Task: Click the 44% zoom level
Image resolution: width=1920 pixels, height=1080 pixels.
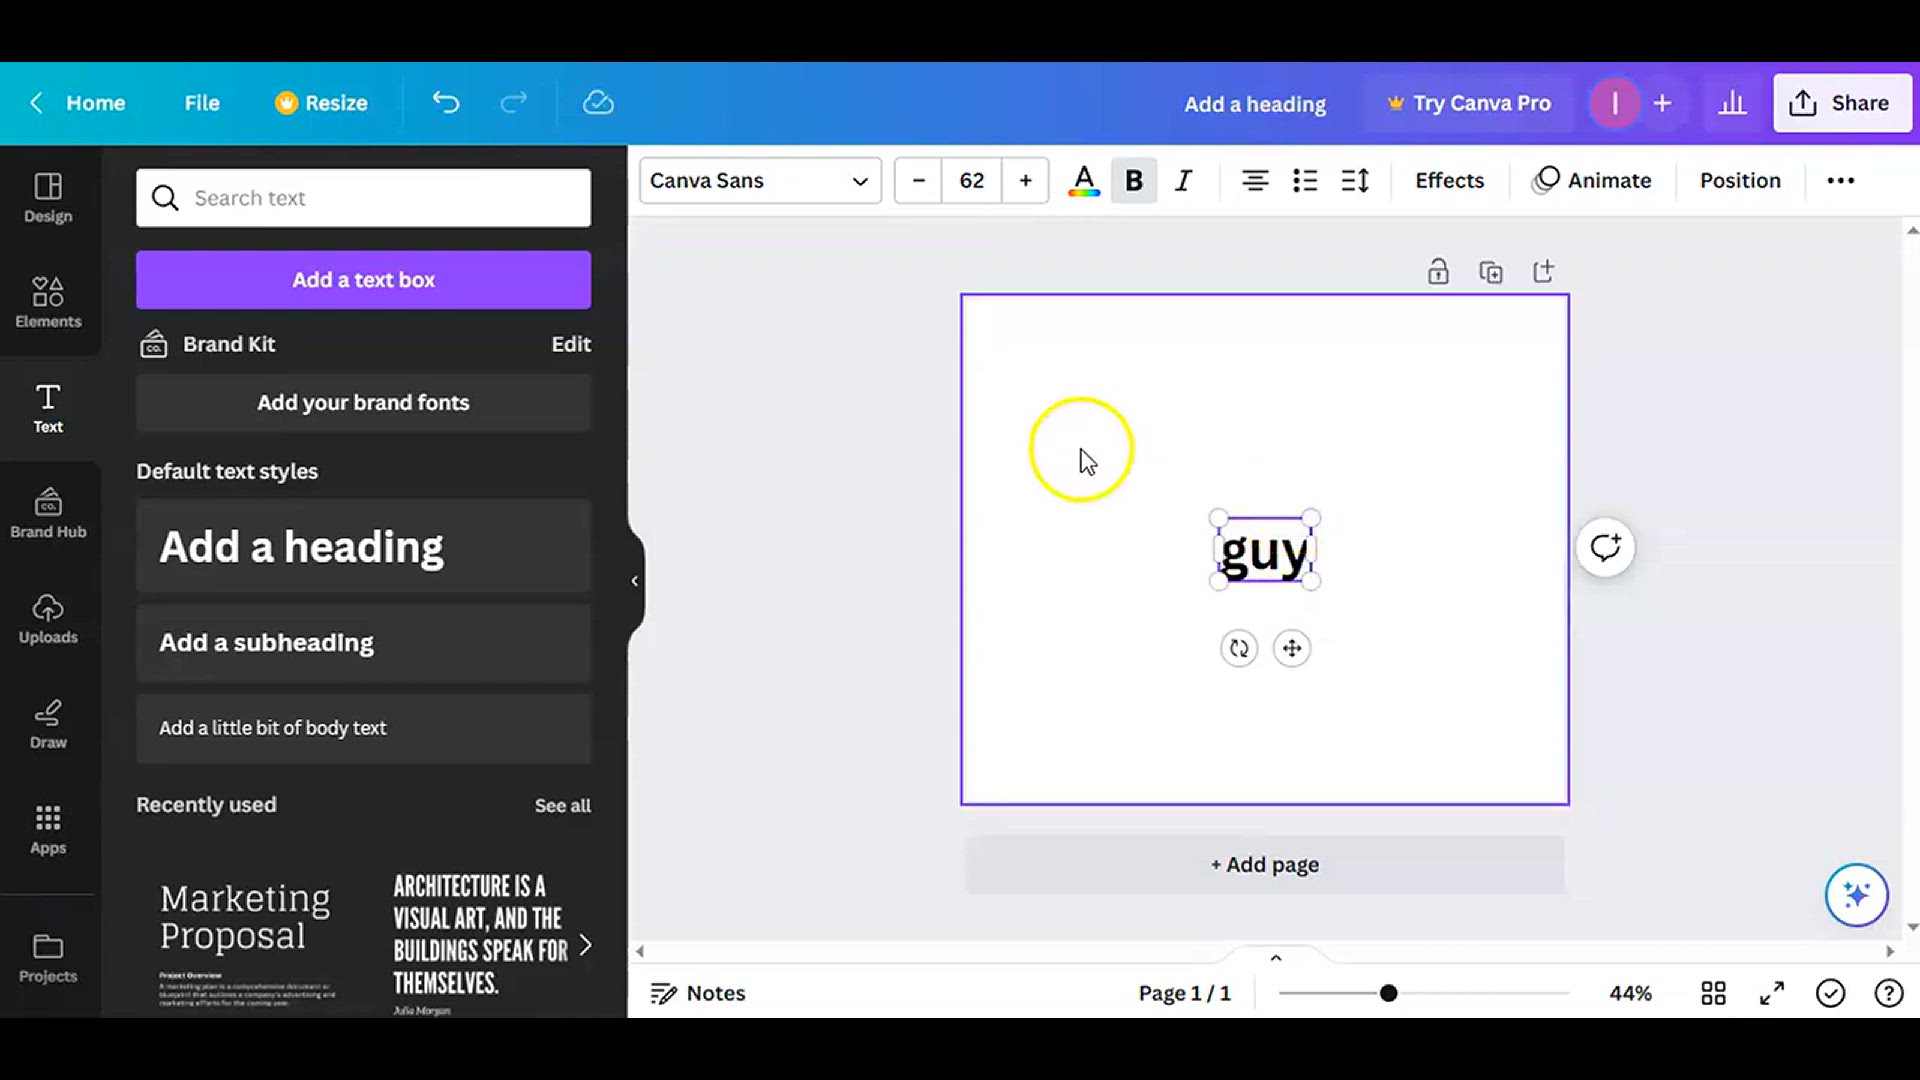Action: pyautogui.click(x=1630, y=993)
